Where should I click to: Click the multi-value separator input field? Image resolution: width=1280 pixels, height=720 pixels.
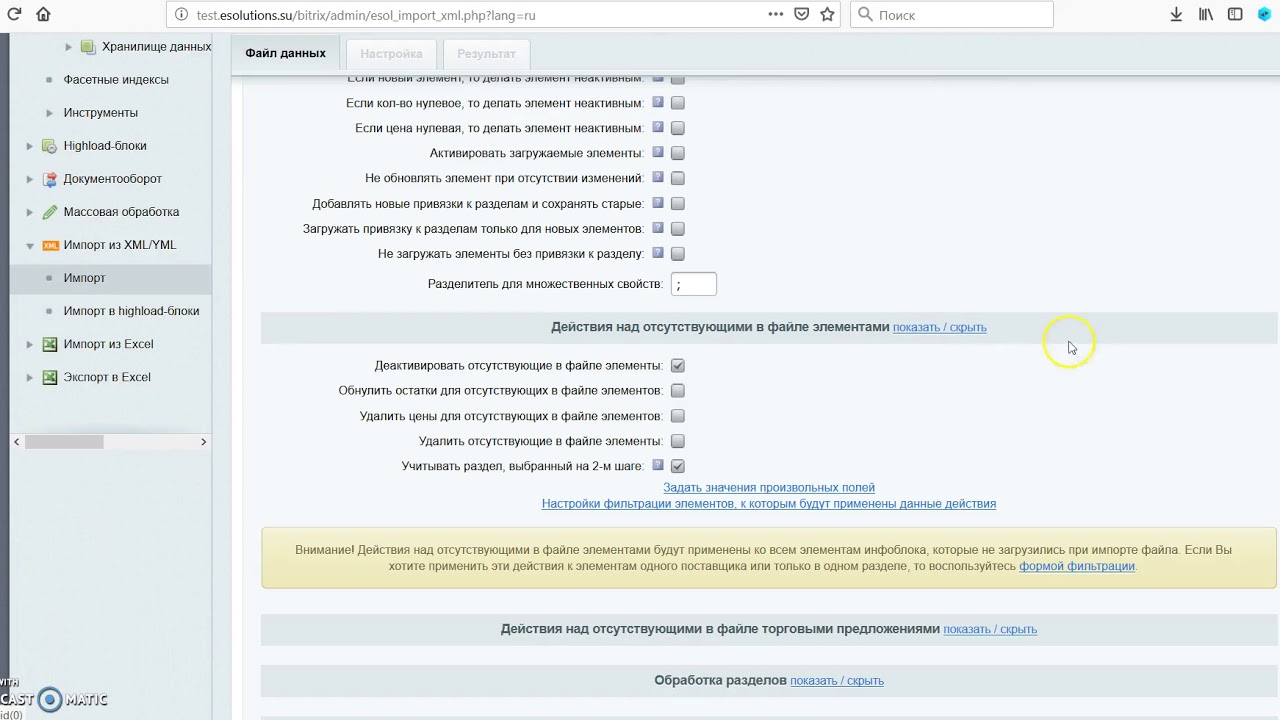[x=694, y=284]
